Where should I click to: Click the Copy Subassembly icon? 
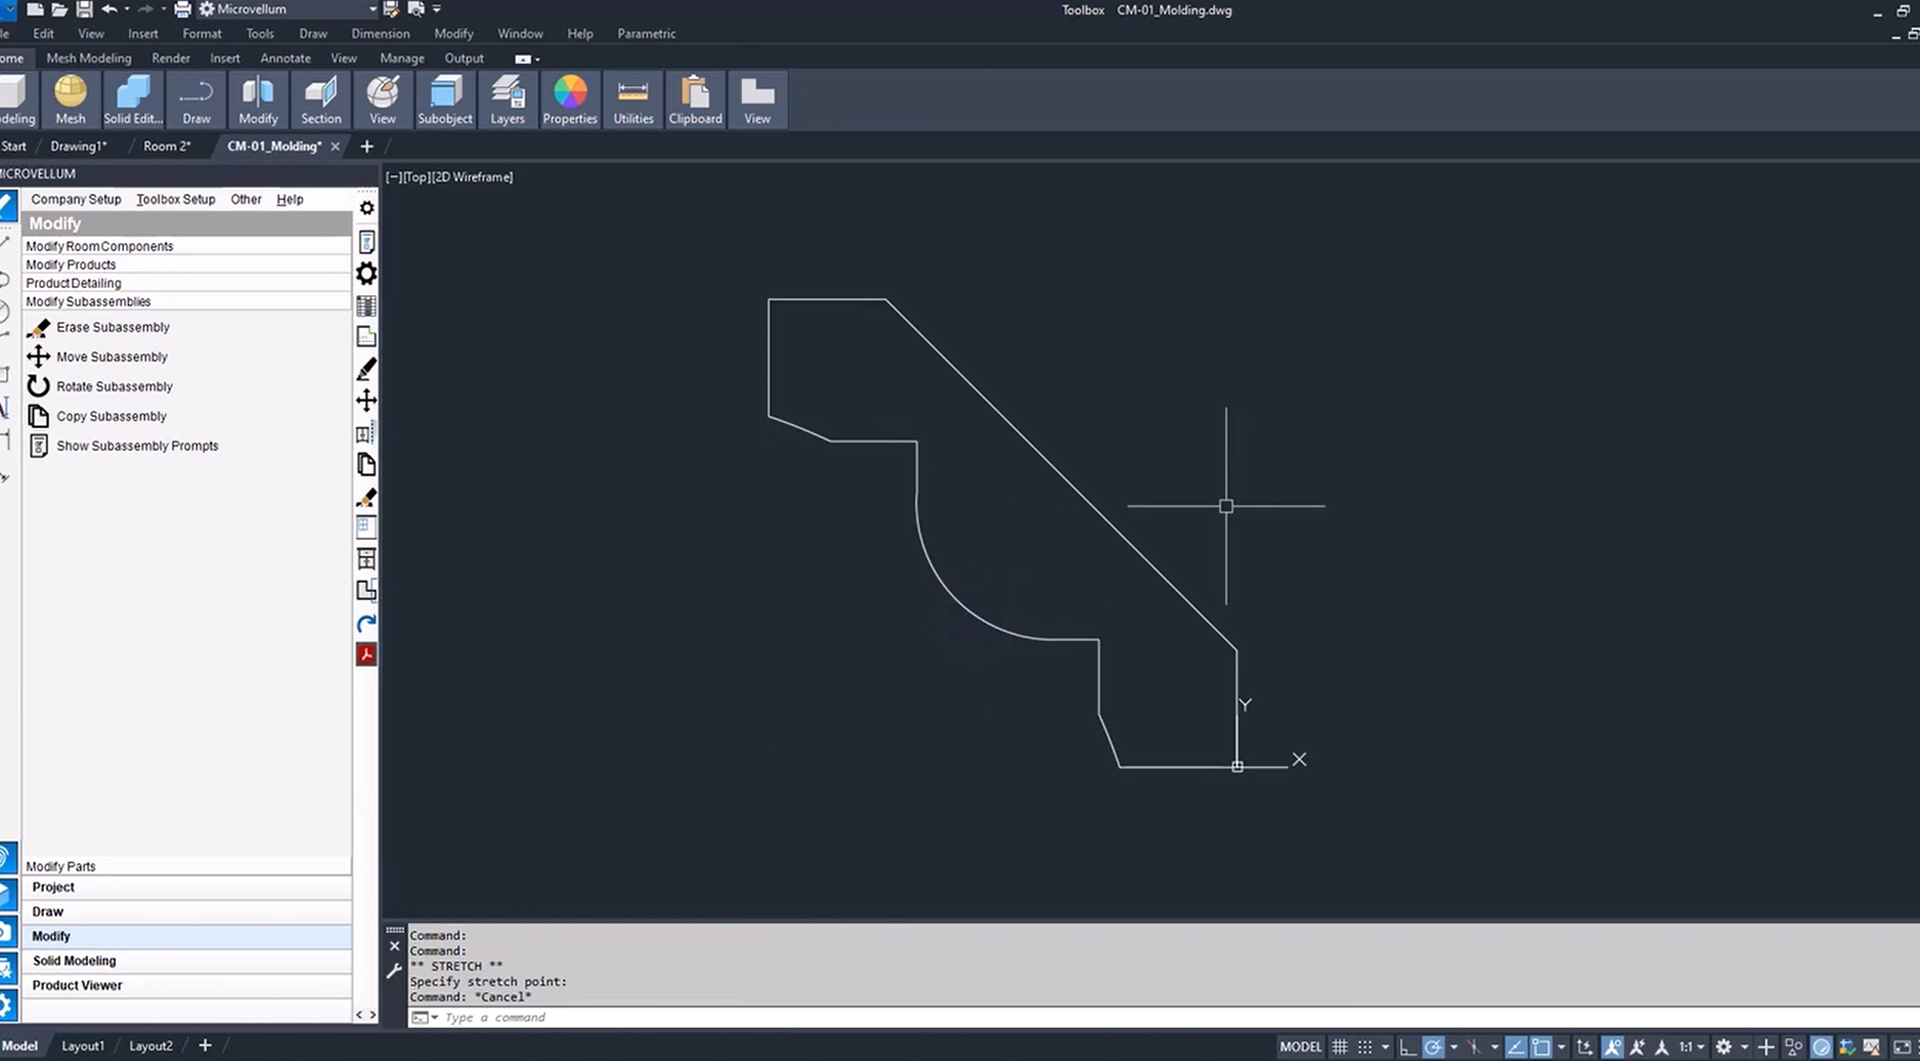click(x=38, y=416)
